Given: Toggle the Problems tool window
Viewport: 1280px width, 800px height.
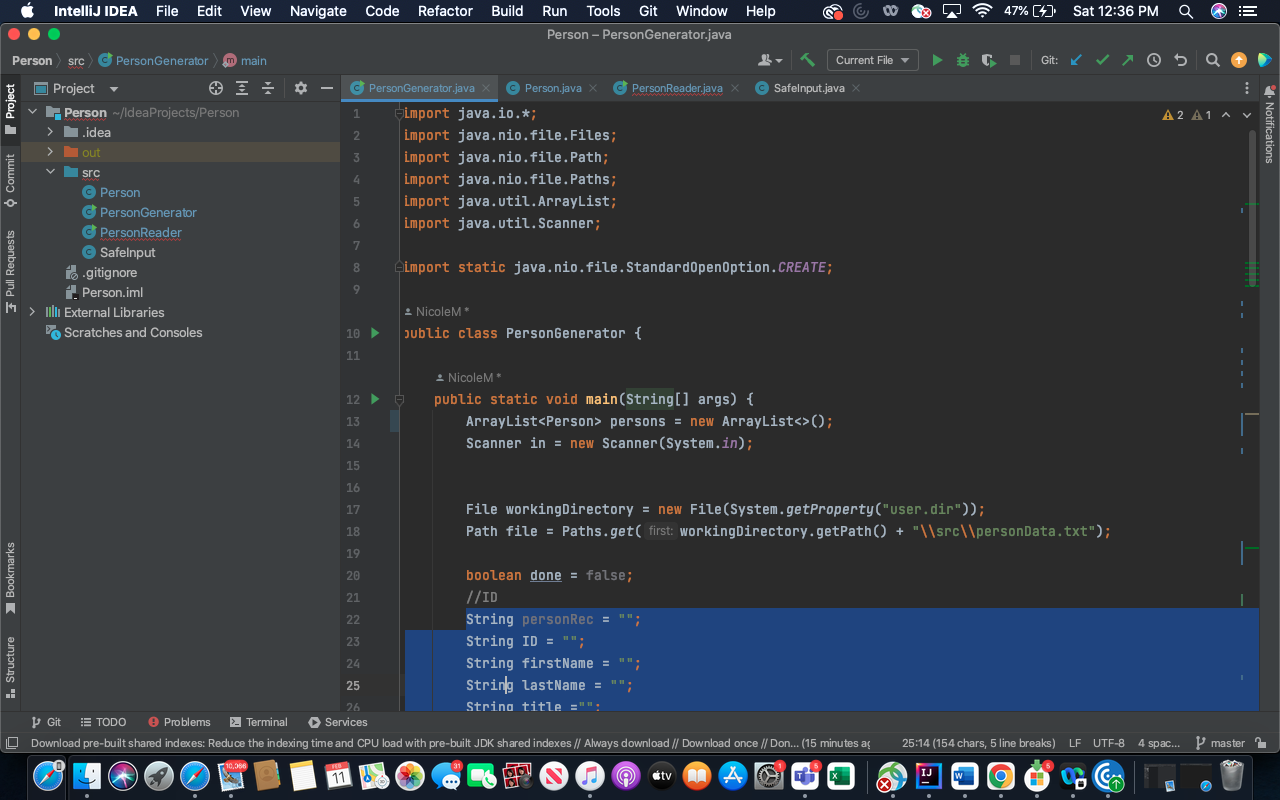Looking at the screenshot, I should (179, 722).
